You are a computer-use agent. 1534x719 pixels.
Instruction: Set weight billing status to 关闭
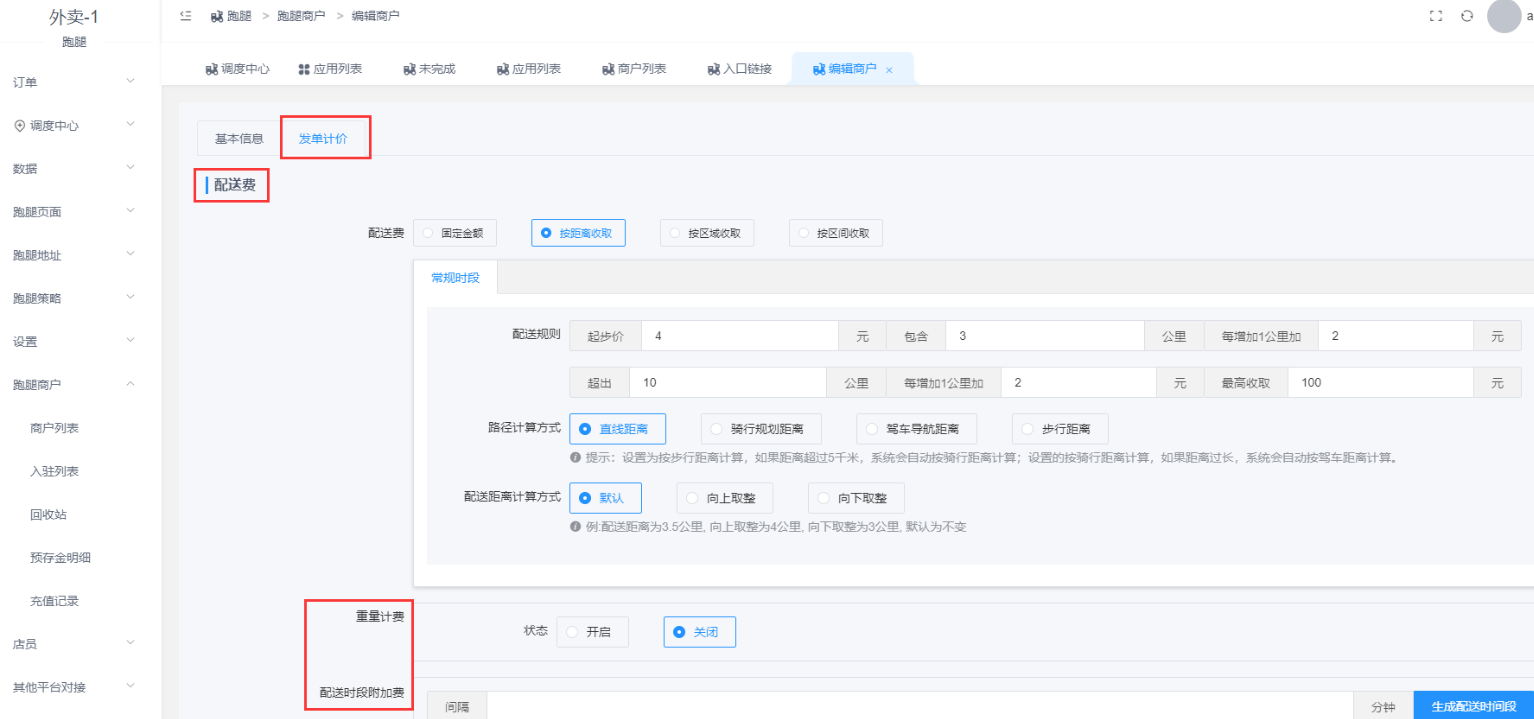[x=700, y=632]
